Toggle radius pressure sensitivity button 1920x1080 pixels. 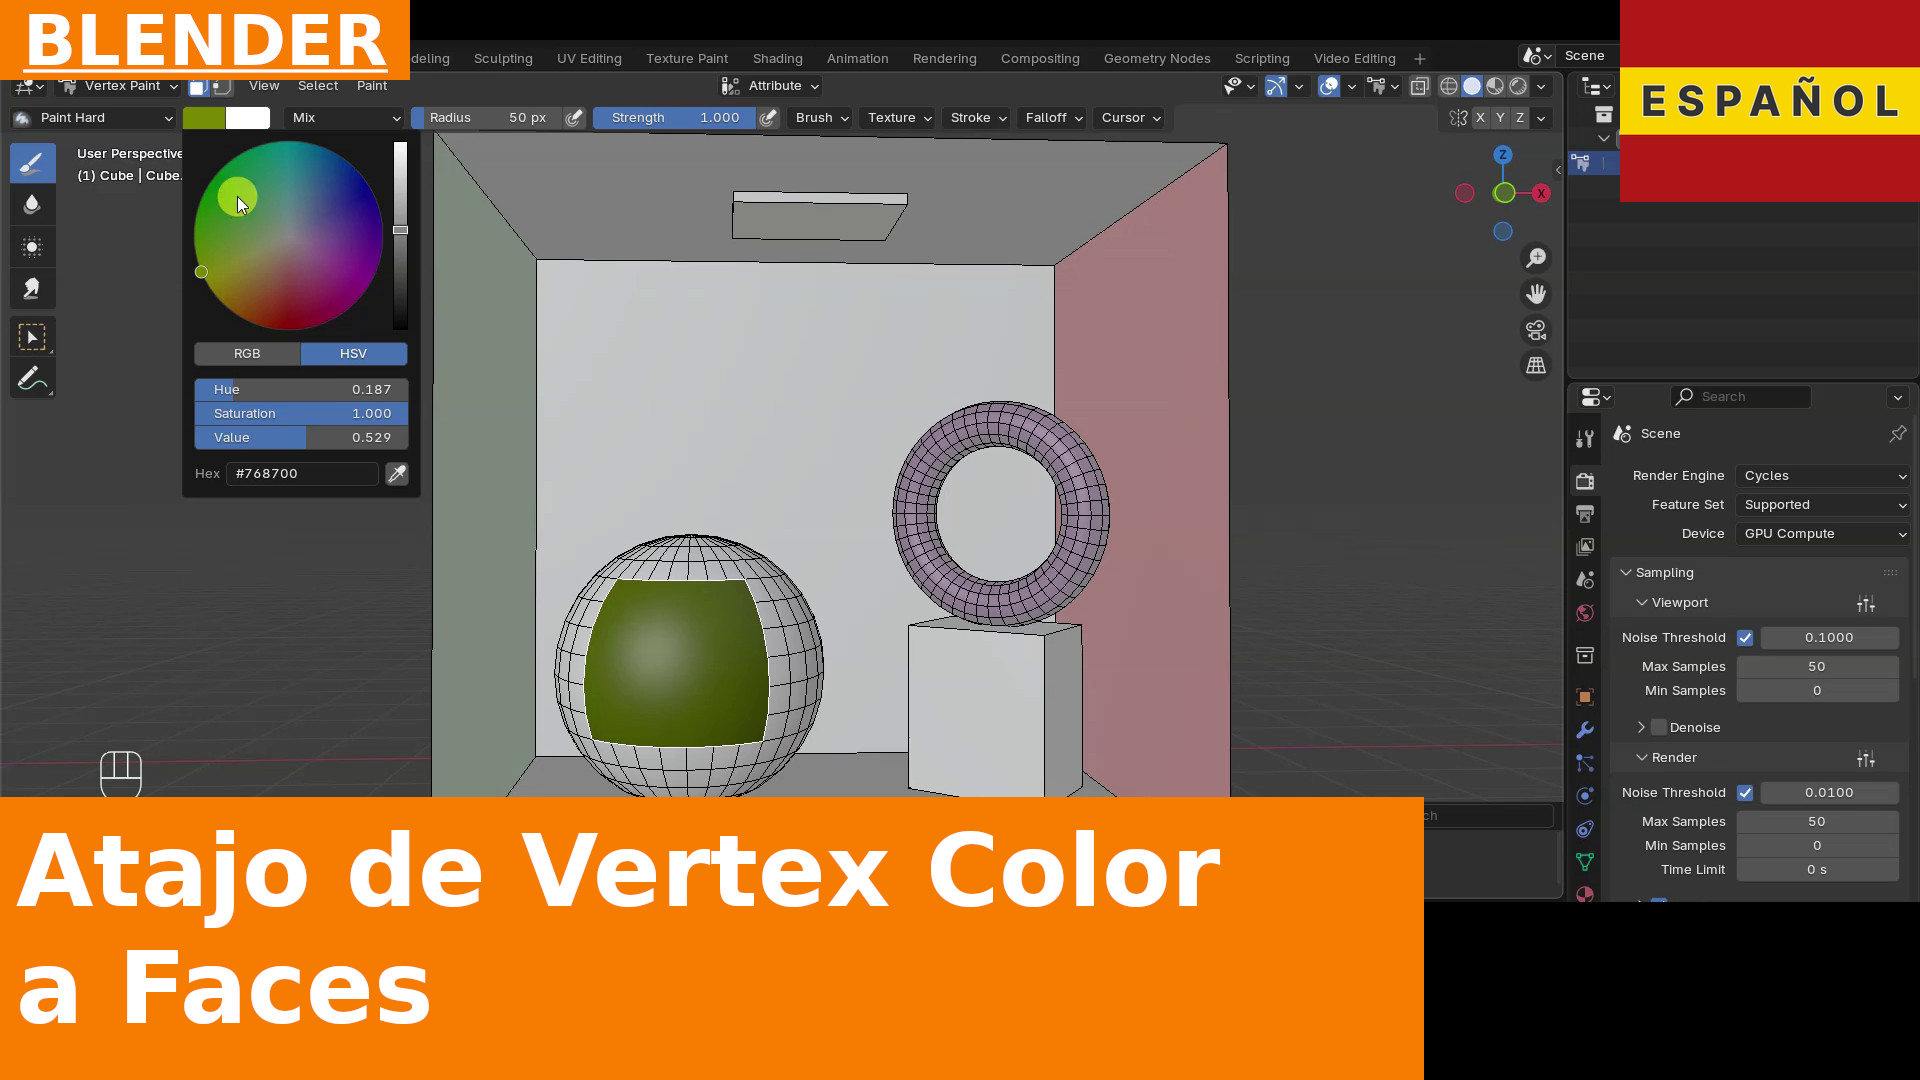point(574,118)
